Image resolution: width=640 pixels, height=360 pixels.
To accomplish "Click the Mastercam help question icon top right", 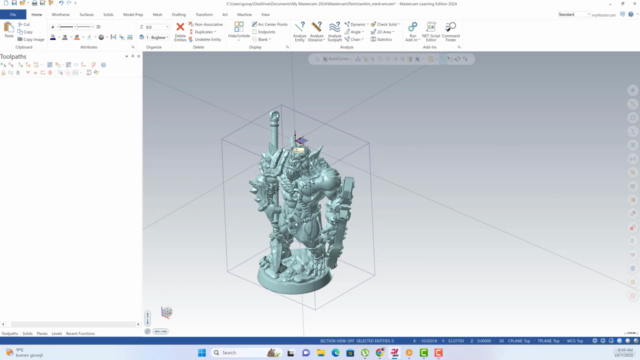I will tap(631, 14).
